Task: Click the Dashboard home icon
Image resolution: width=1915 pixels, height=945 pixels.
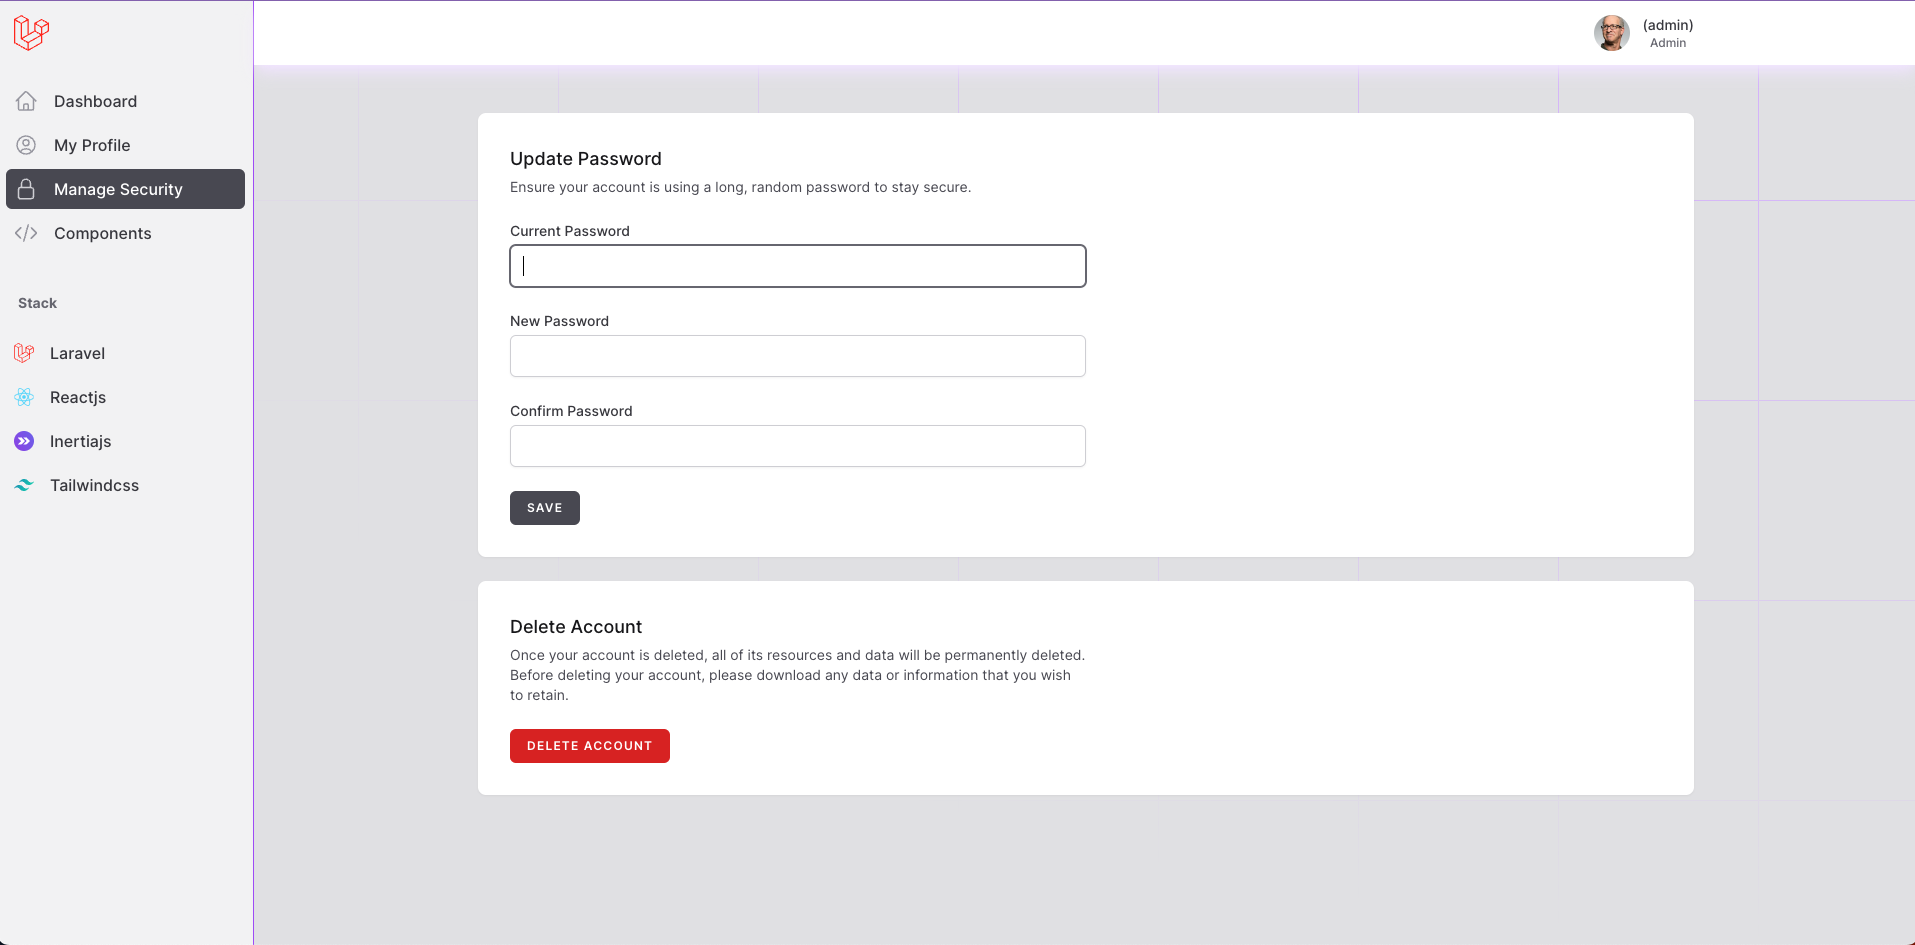Action: click(26, 101)
